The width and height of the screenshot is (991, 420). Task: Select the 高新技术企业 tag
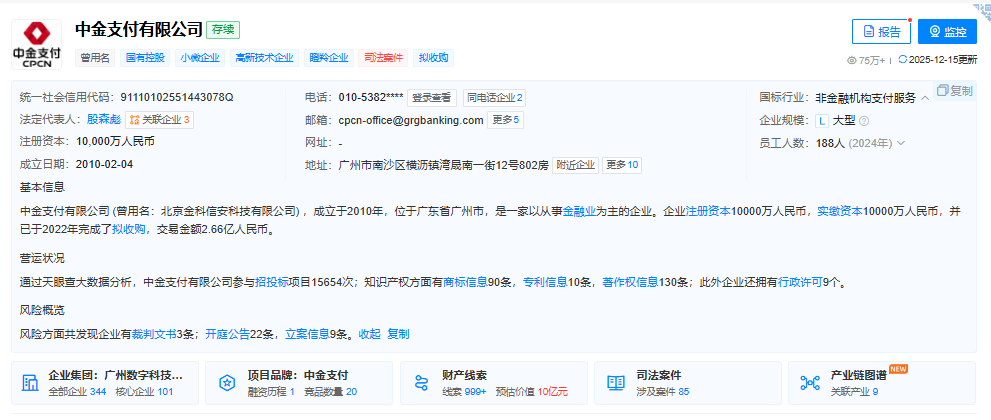coord(264,58)
